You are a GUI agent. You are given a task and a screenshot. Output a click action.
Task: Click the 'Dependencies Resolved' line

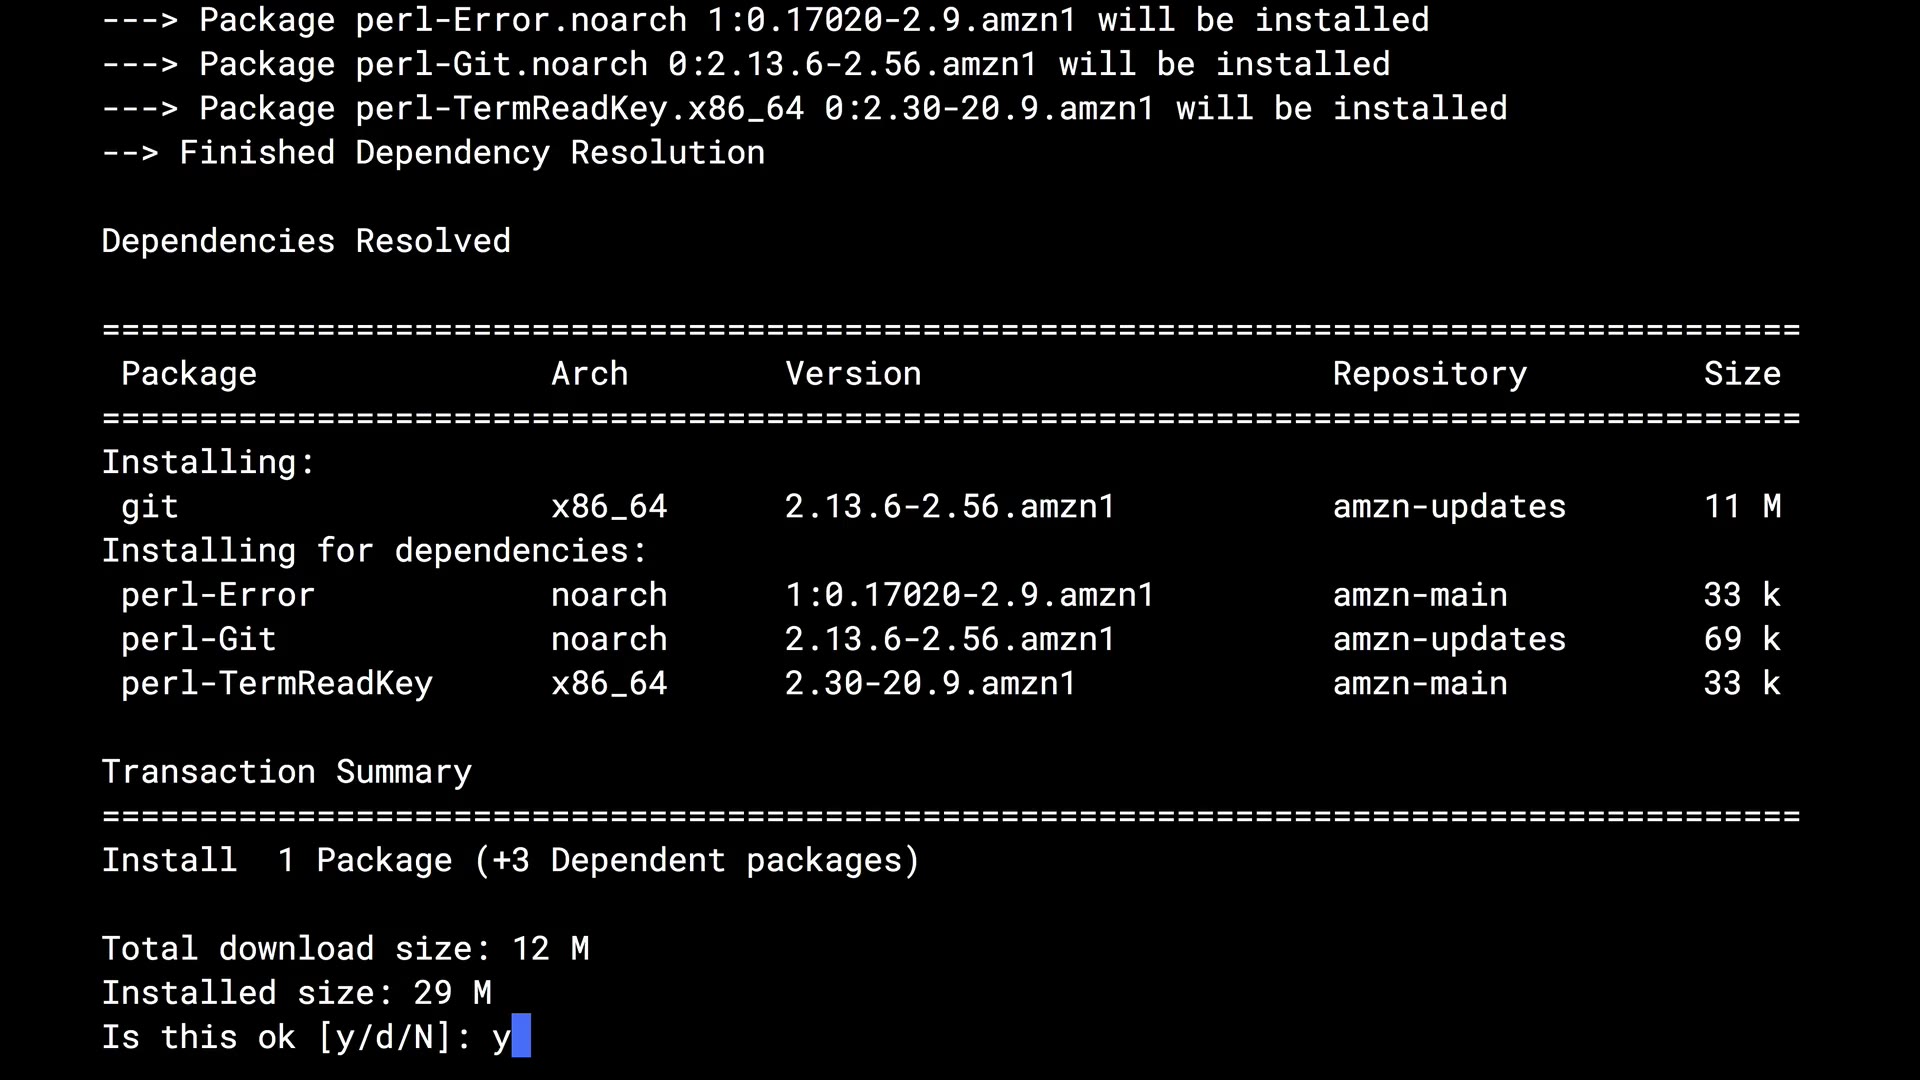pyautogui.click(x=306, y=241)
